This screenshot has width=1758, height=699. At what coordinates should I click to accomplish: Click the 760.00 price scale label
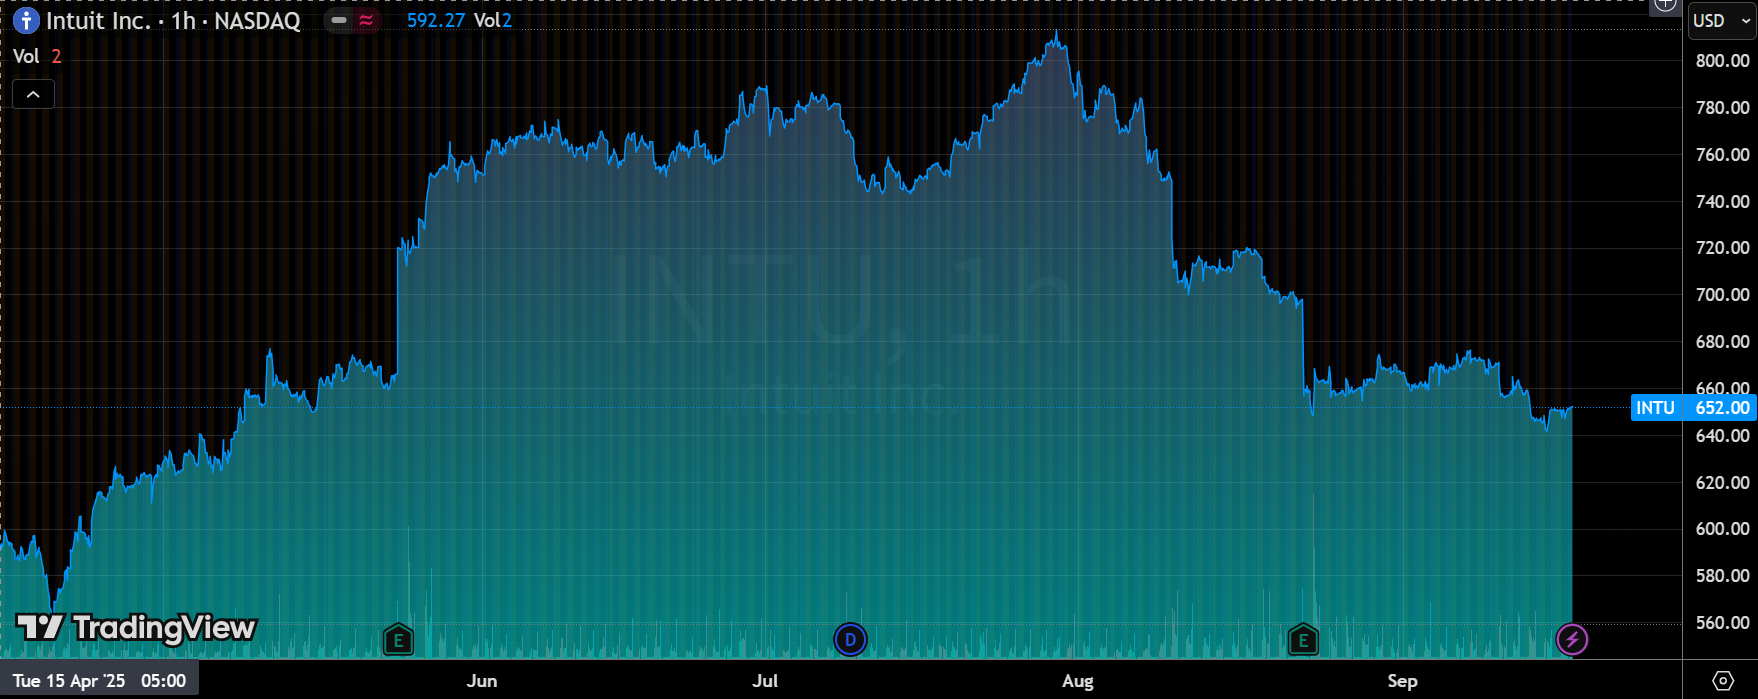click(x=1722, y=155)
